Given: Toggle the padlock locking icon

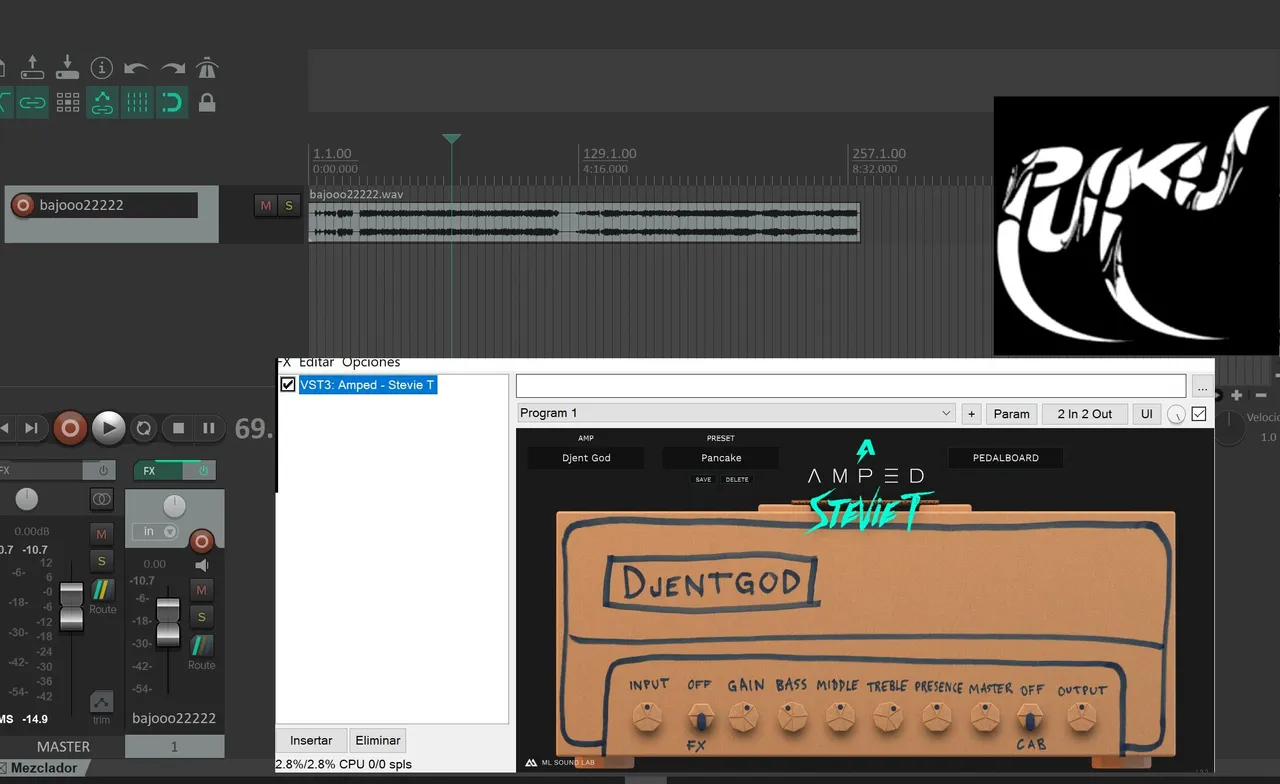Looking at the screenshot, I should coord(207,102).
